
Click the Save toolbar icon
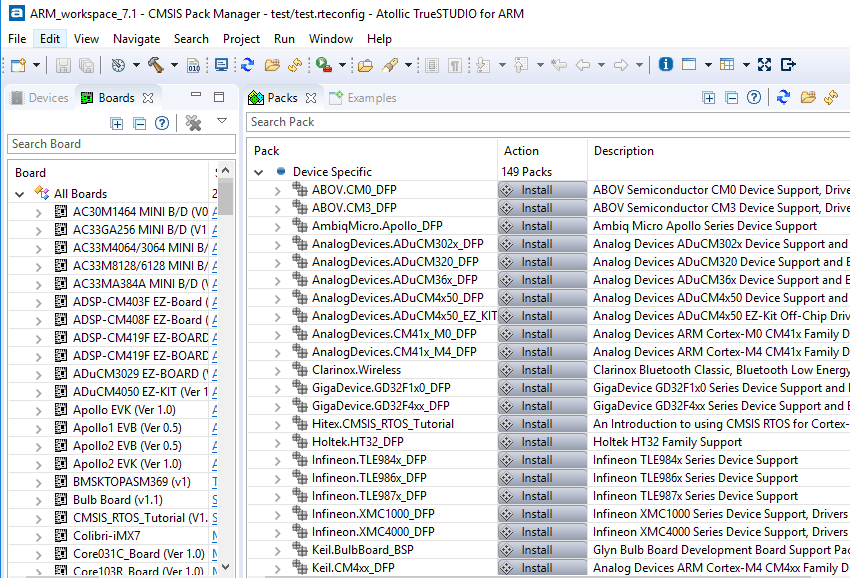[63, 65]
